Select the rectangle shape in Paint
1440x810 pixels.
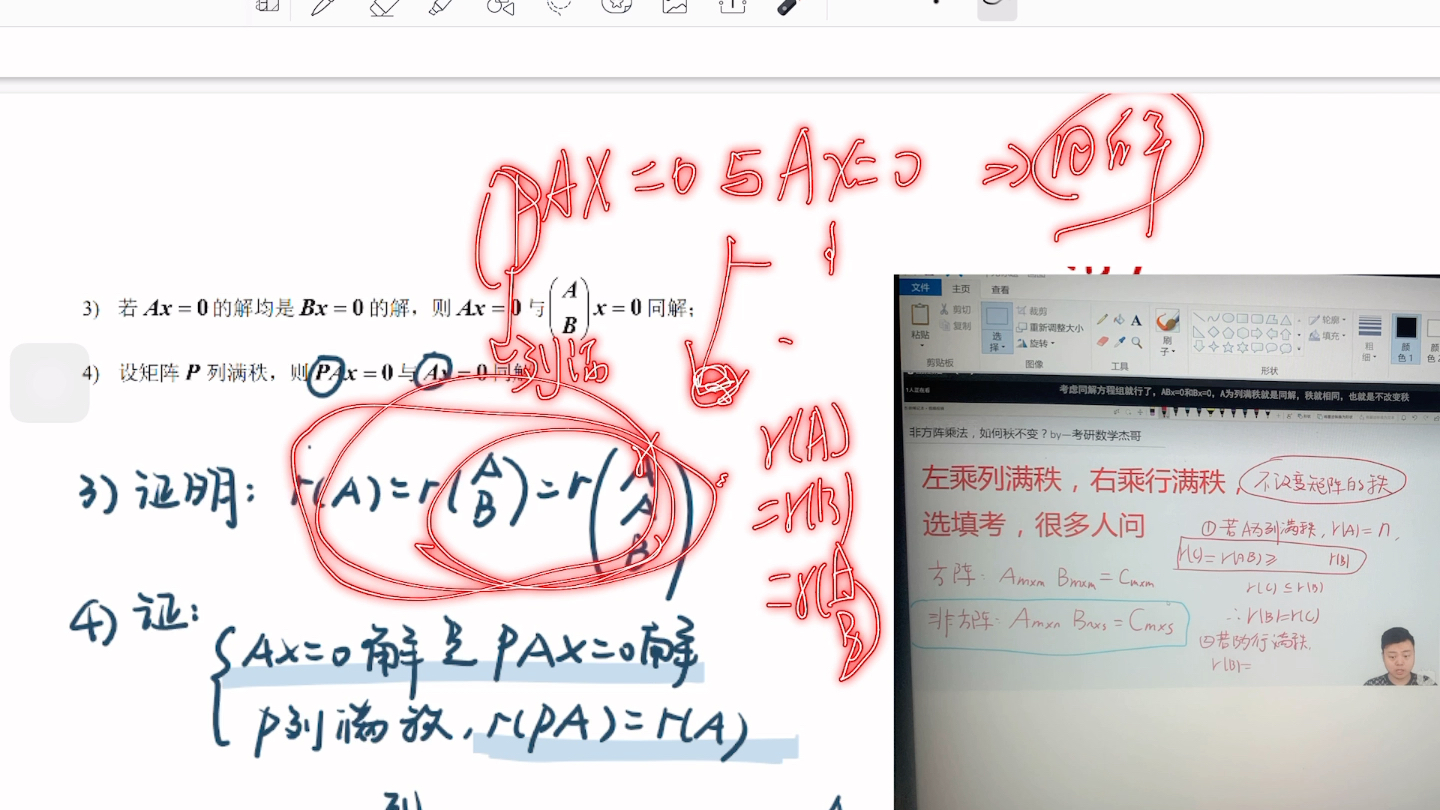click(x=1242, y=317)
